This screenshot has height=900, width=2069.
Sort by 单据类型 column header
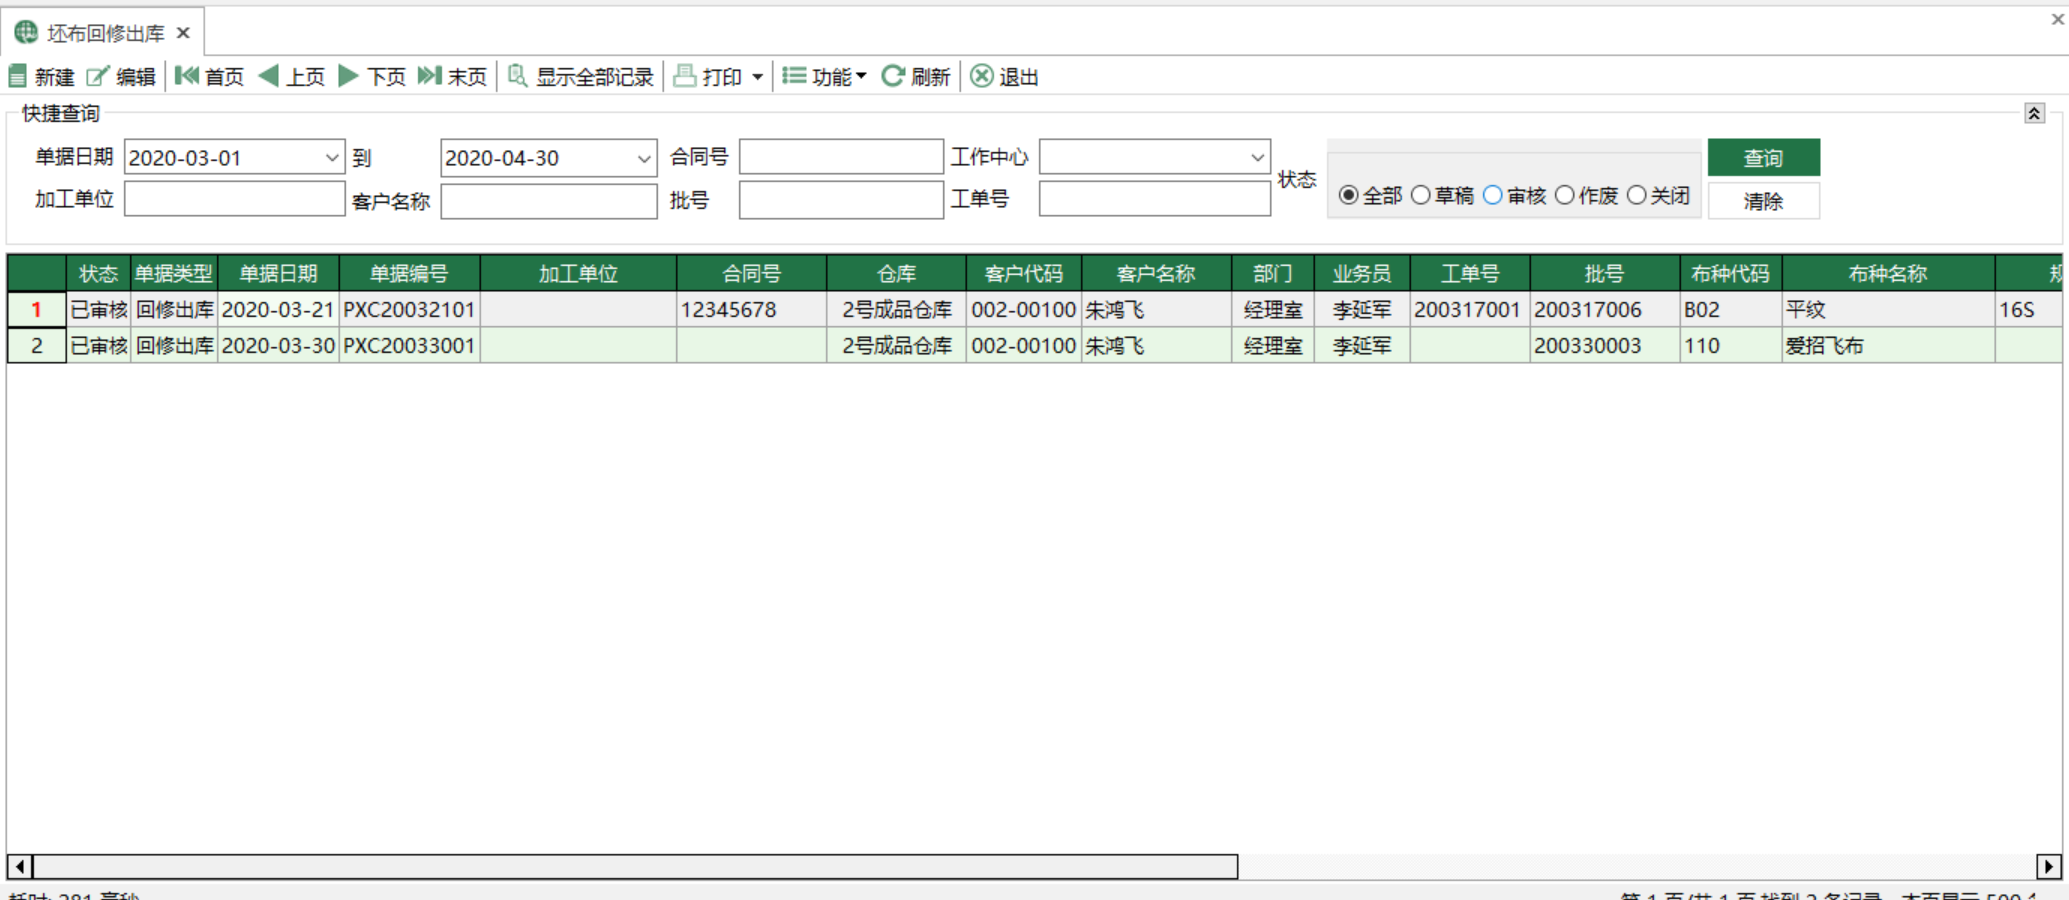(174, 273)
